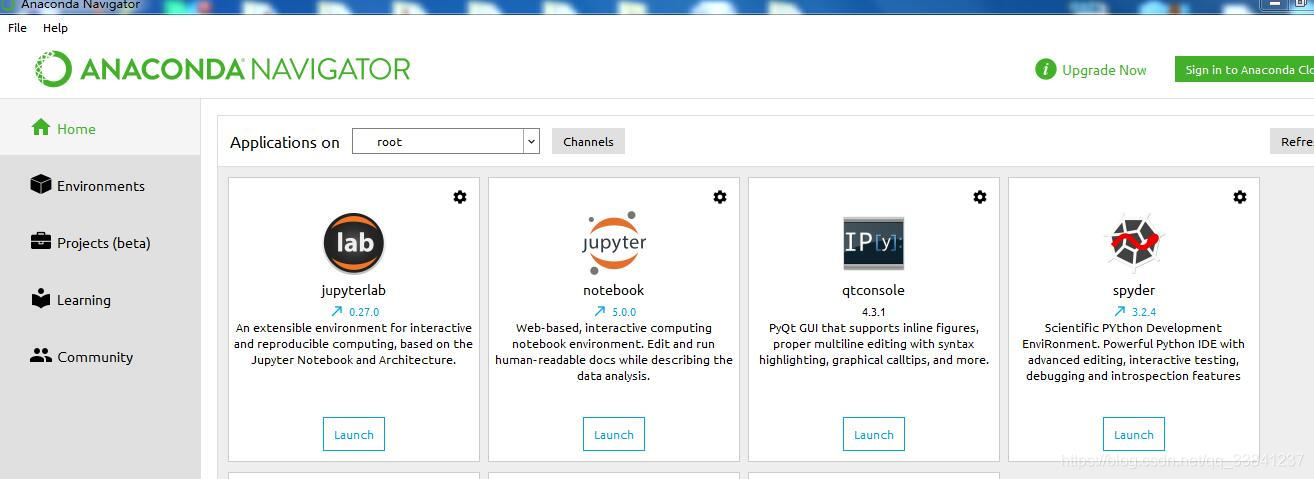Click Sign in to Anaconda Cloud
Image resolution: width=1314 pixels, height=479 pixels.
[x=1245, y=69]
